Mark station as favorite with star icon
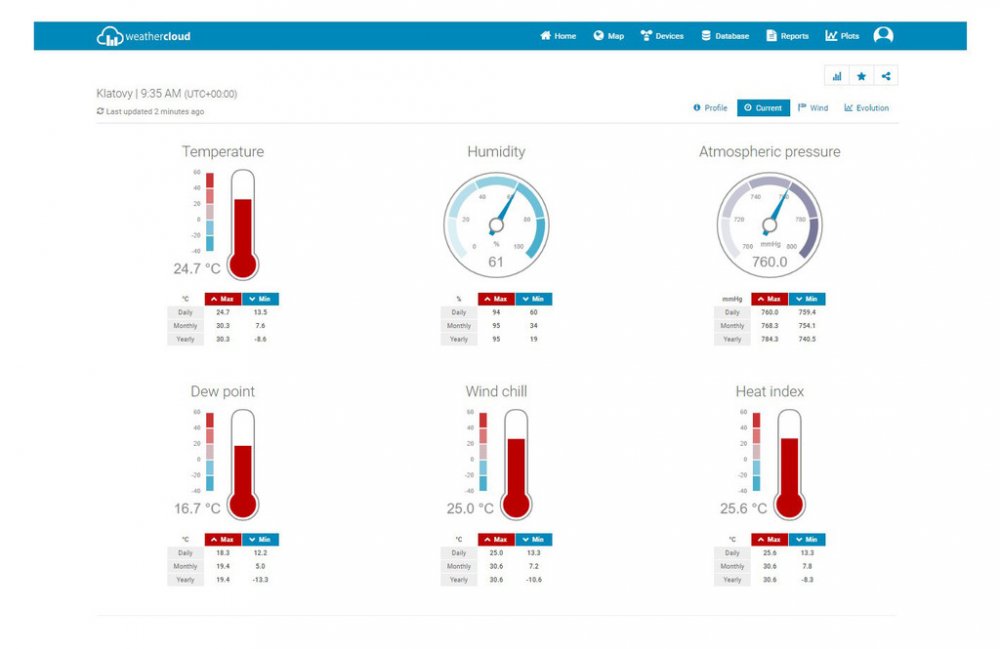The height and width of the screenshot is (649, 1000). coord(861,76)
